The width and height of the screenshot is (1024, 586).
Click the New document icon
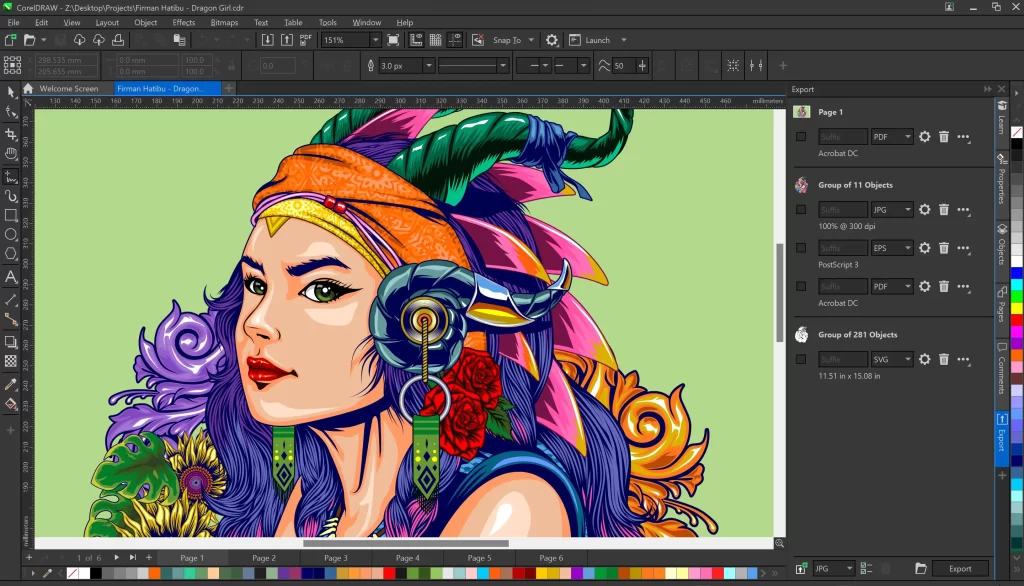(10, 40)
